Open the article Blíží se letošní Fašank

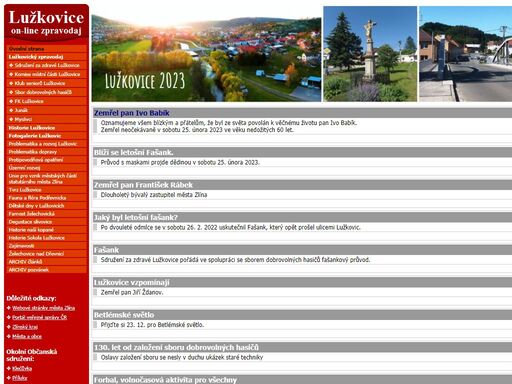pyautogui.click(x=133, y=153)
